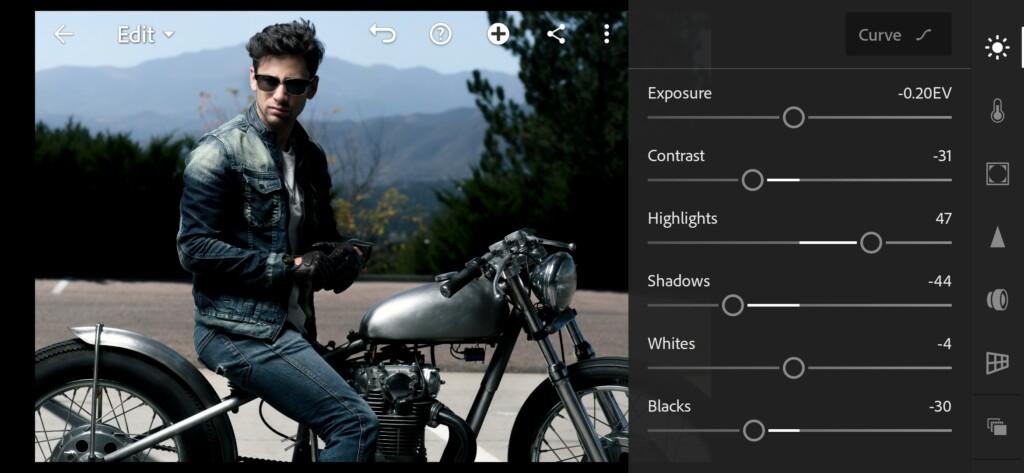
Task: Open the Edit mode dropdown
Action: click(146, 34)
